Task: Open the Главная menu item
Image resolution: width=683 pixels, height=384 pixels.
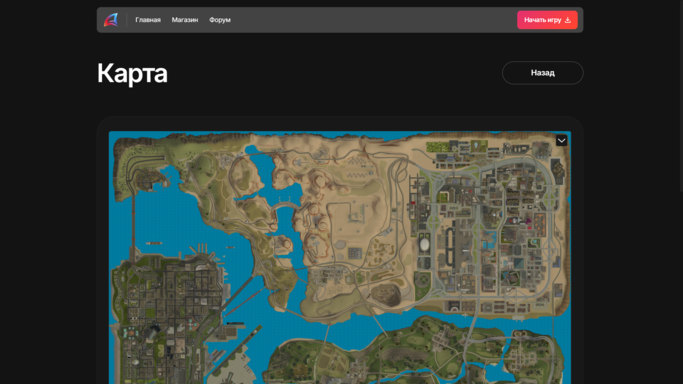Action: [148, 20]
